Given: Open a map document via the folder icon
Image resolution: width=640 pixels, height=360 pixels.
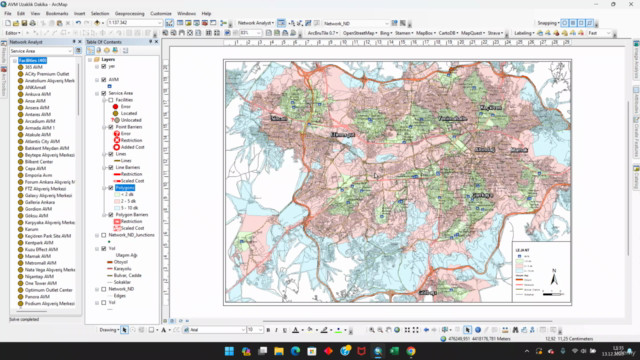Looking at the screenshot, I should click(x=16, y=23).
